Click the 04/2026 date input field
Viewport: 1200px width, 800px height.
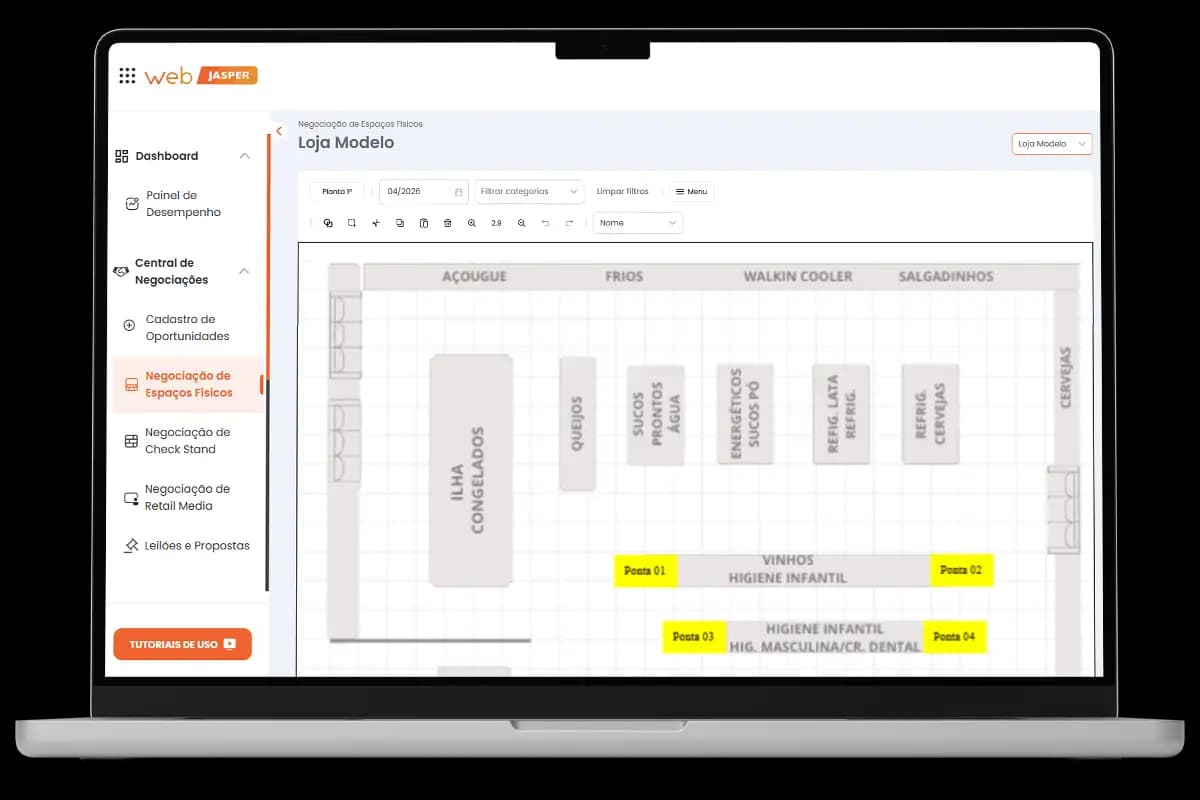click(x=424, y=191)
